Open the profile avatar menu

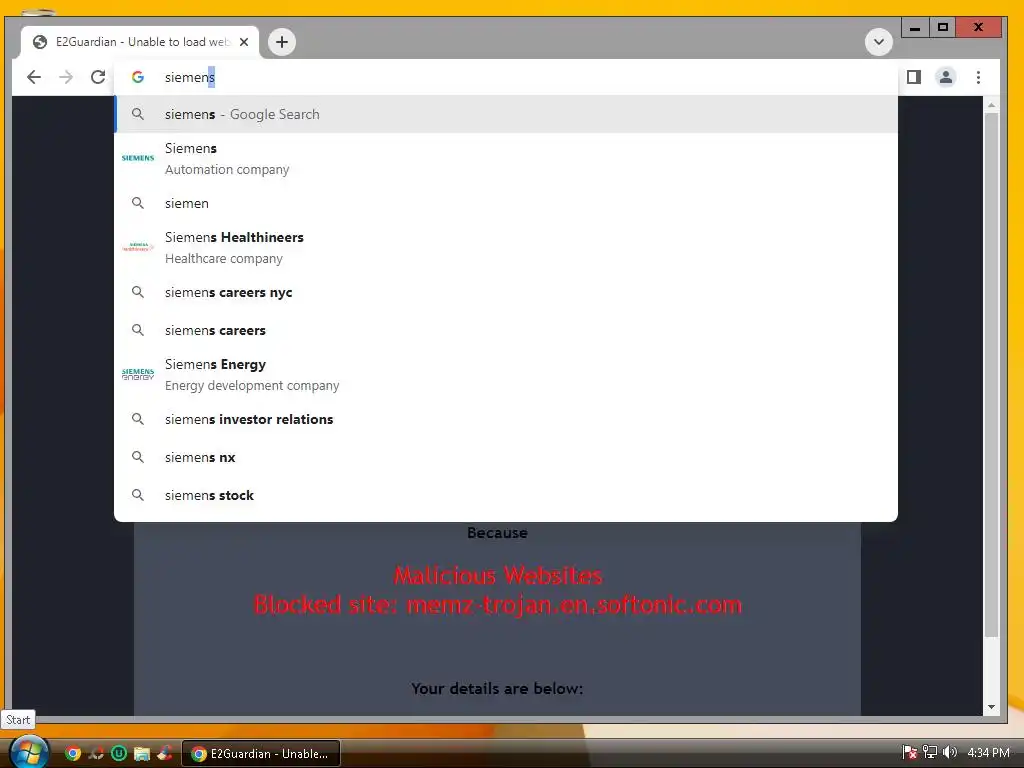(945, 77)
